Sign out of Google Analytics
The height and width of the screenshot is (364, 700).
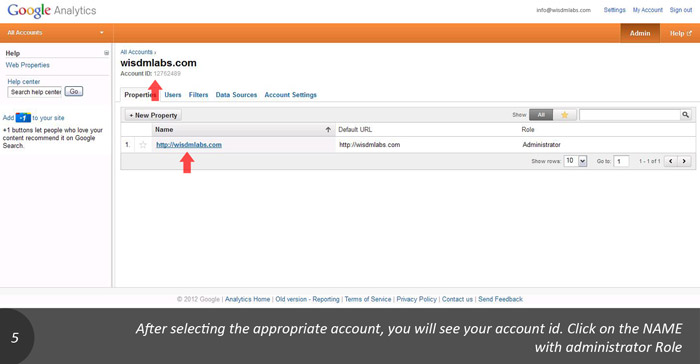(x=680, y=10)
